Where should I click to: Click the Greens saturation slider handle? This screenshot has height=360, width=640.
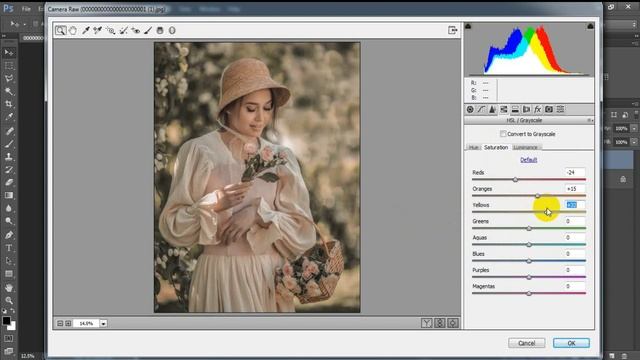[x=529, y=229]
